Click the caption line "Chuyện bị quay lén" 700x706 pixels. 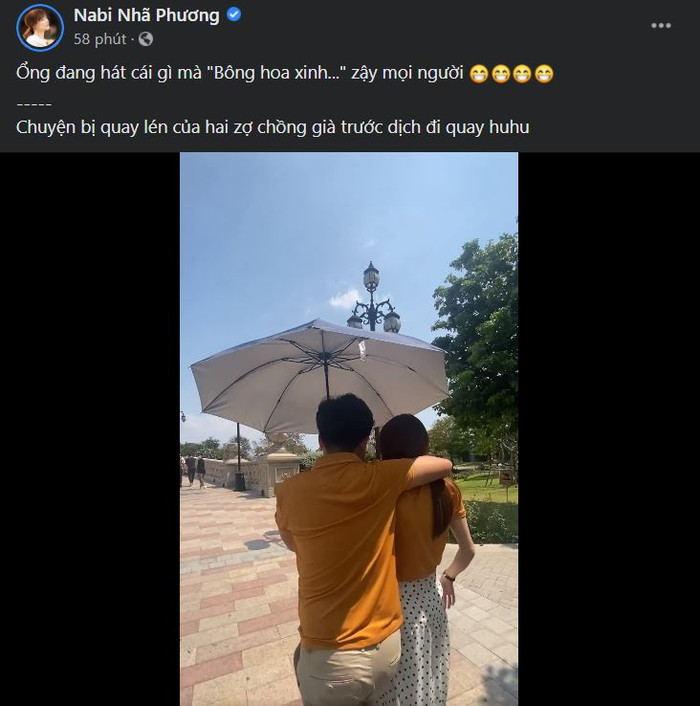(272, 127)
